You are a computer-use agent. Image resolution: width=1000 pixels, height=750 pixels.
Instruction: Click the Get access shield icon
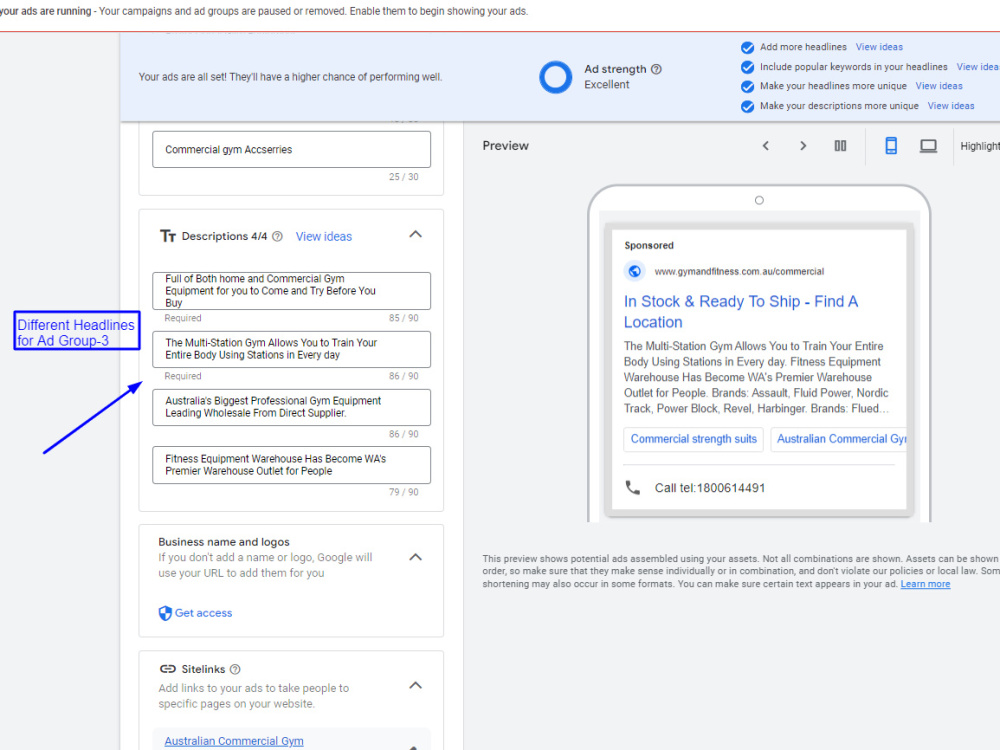coord(165,613)
